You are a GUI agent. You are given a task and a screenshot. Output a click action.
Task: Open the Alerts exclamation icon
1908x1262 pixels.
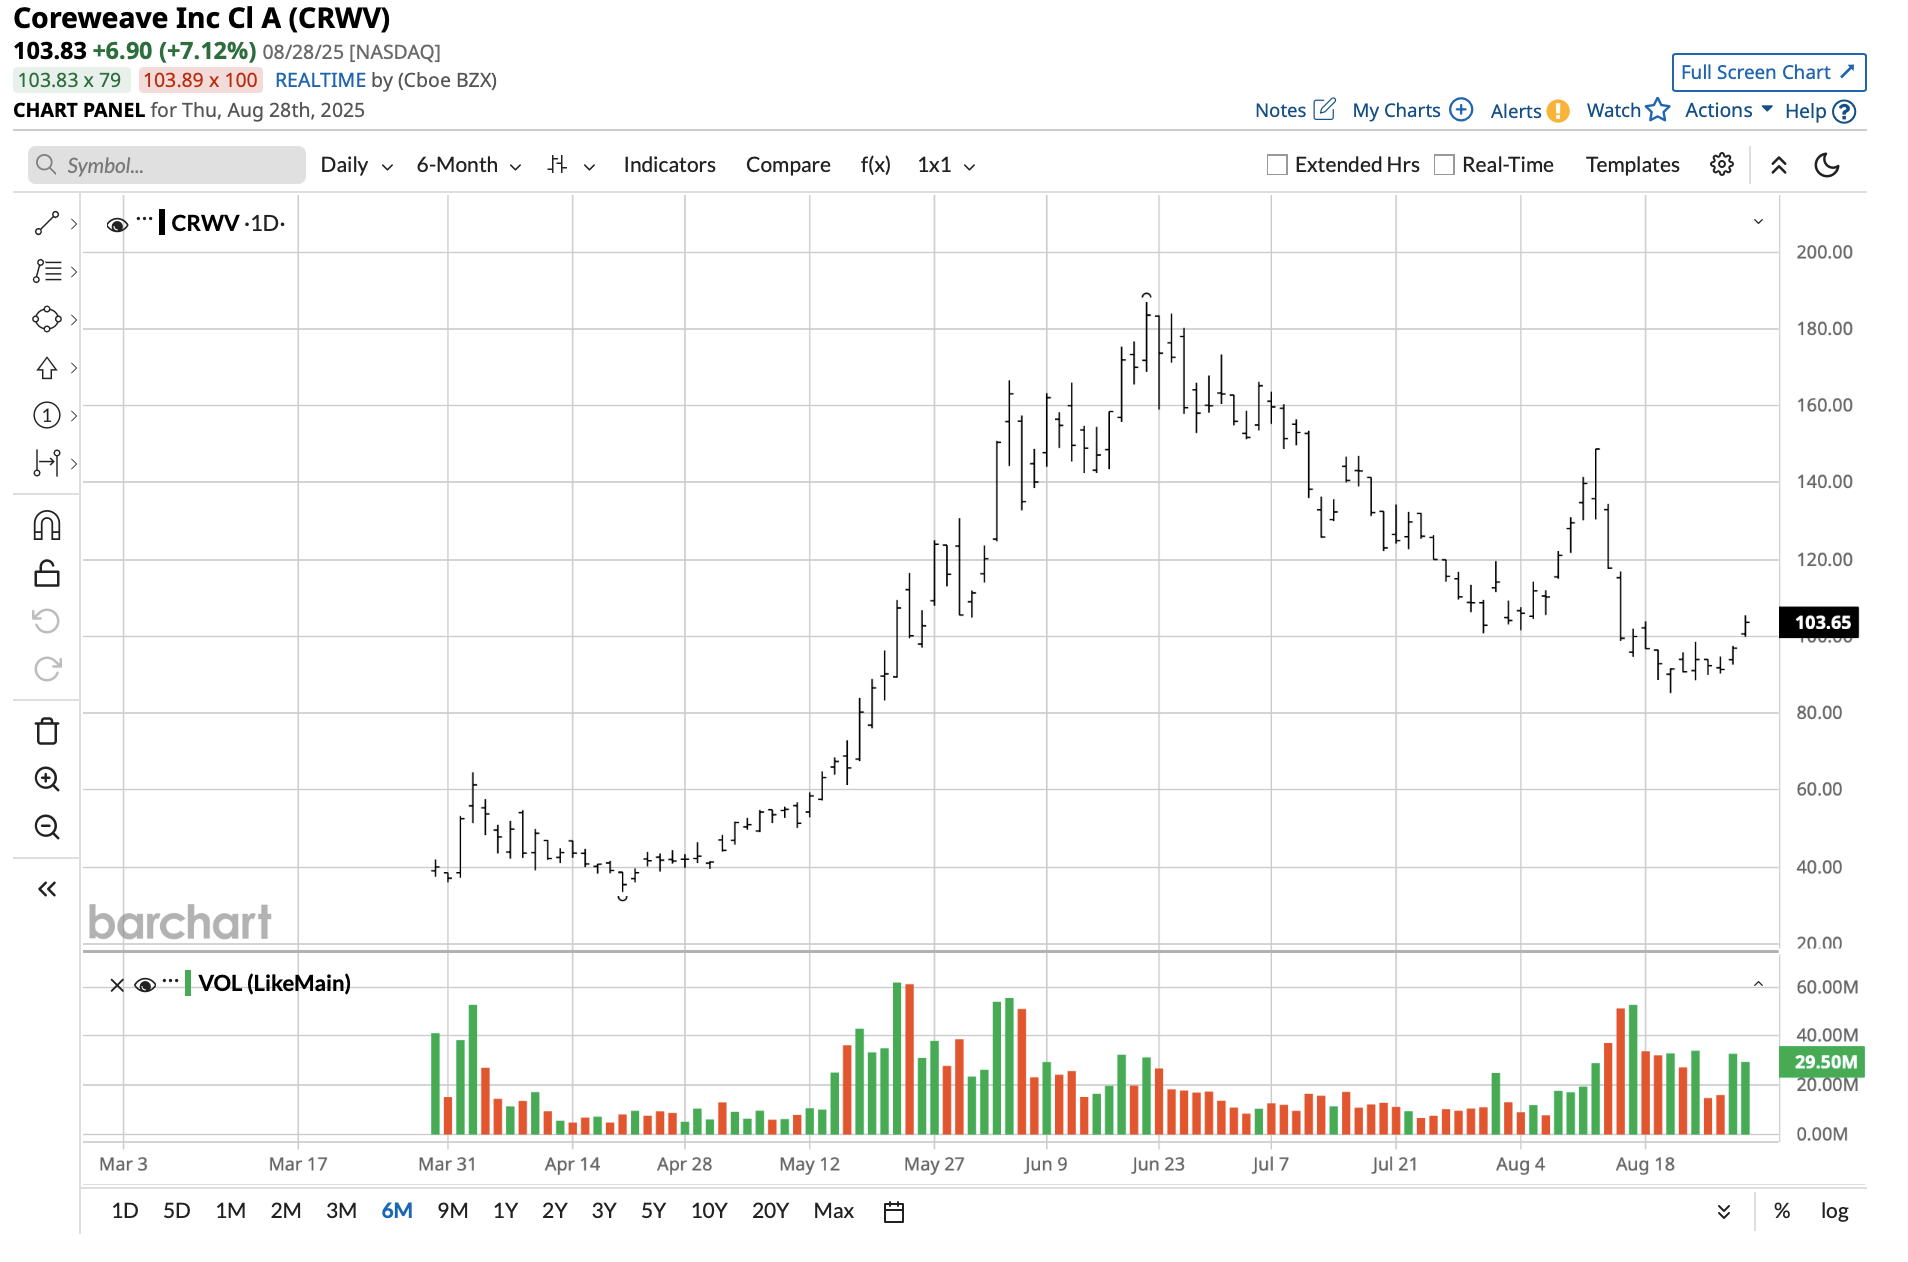pos(1558,111)
